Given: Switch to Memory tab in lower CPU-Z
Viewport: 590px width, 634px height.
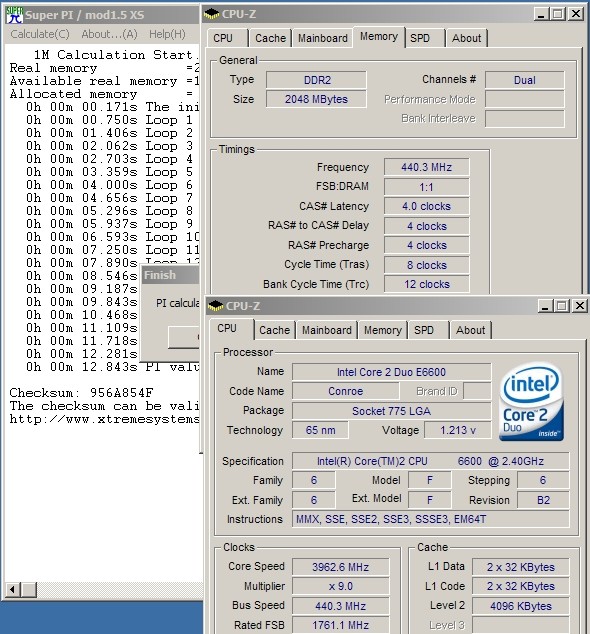Looking at the screenshot, I should (383, 330).
